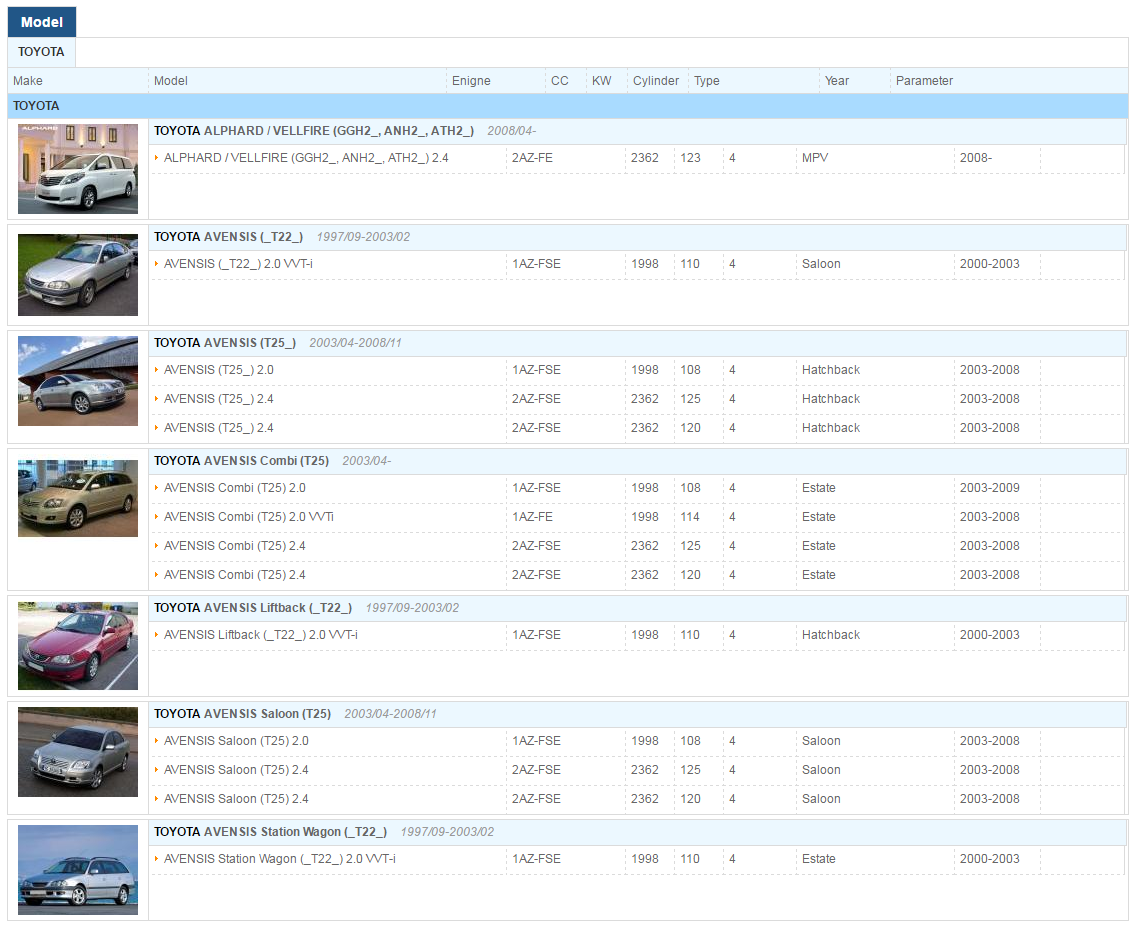The width and height of the screenshot is (1138, 925).
Task: Click the 2008/04- date beside Alphard heading
Action: [x=511, y=131]
